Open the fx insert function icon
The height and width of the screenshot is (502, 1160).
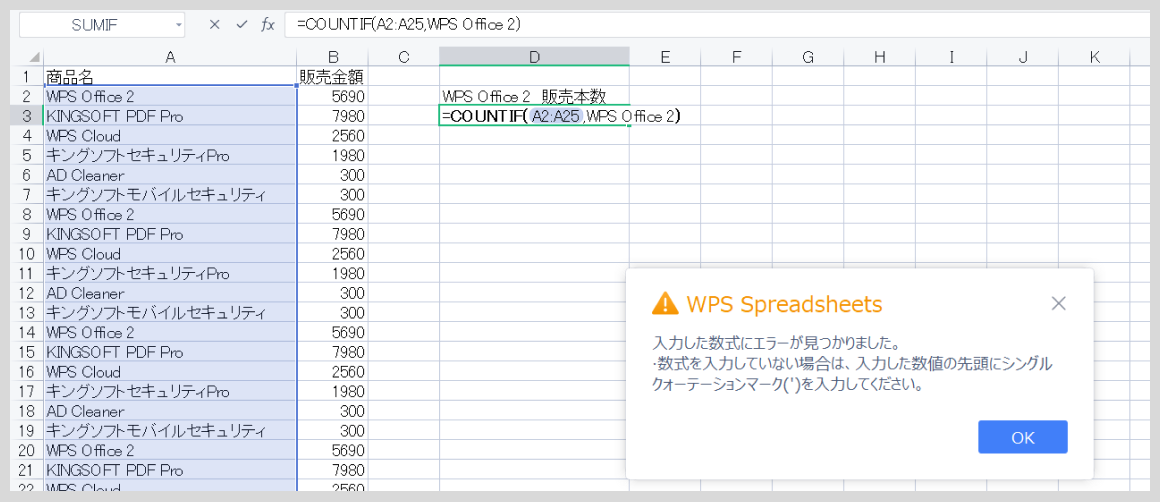pyautogui.click(x=268, y=24)
